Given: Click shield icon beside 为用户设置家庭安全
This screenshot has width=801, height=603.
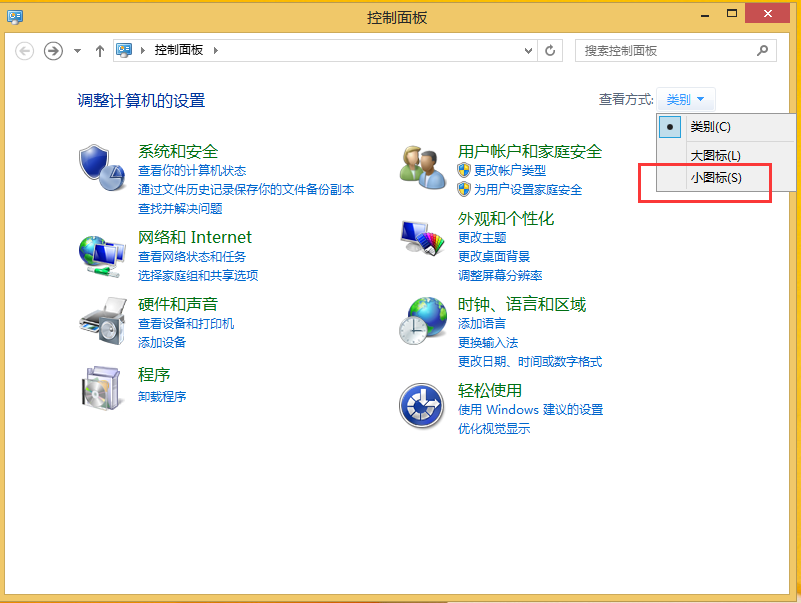Looking at the screenshot, I should coord(464,189).
